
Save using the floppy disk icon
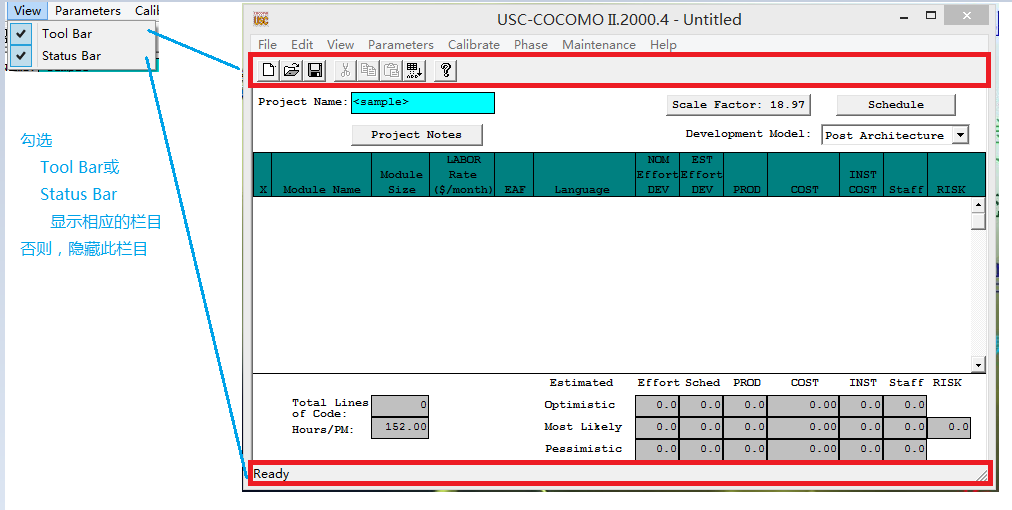click(x=315, y=70)
